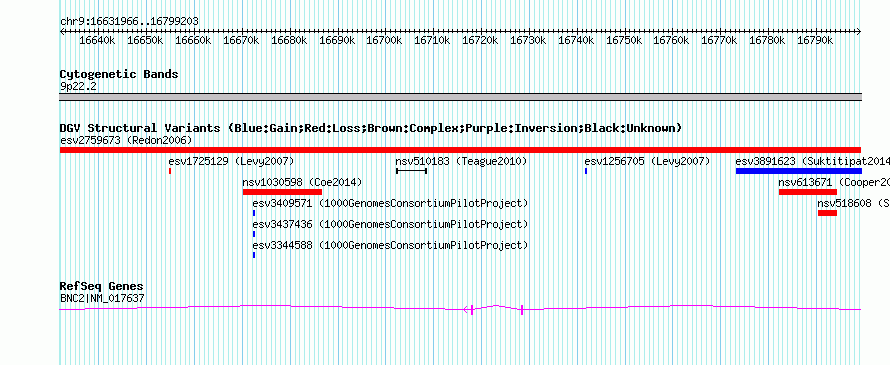
Task: Click the red esv2759673 Redon2006 variant bar
Action: (x=460, y=150)
